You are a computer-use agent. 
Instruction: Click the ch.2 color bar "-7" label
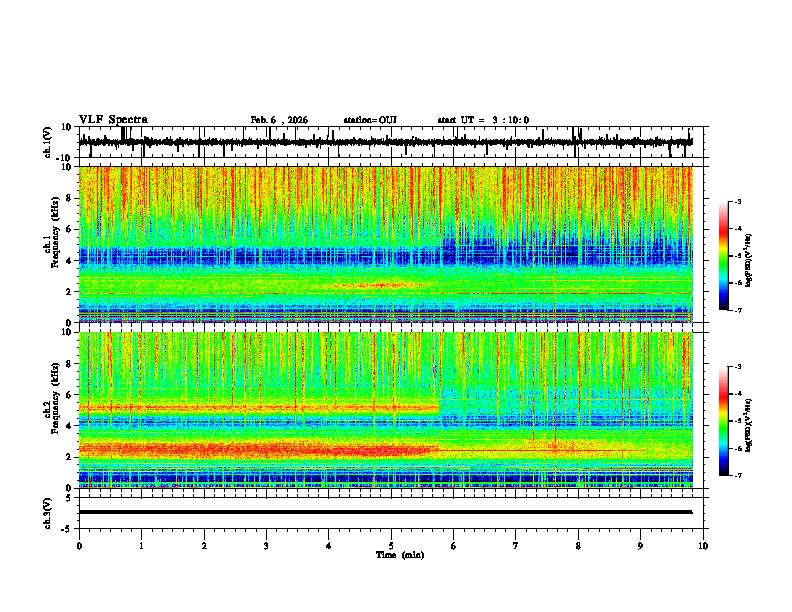point(738,476)
